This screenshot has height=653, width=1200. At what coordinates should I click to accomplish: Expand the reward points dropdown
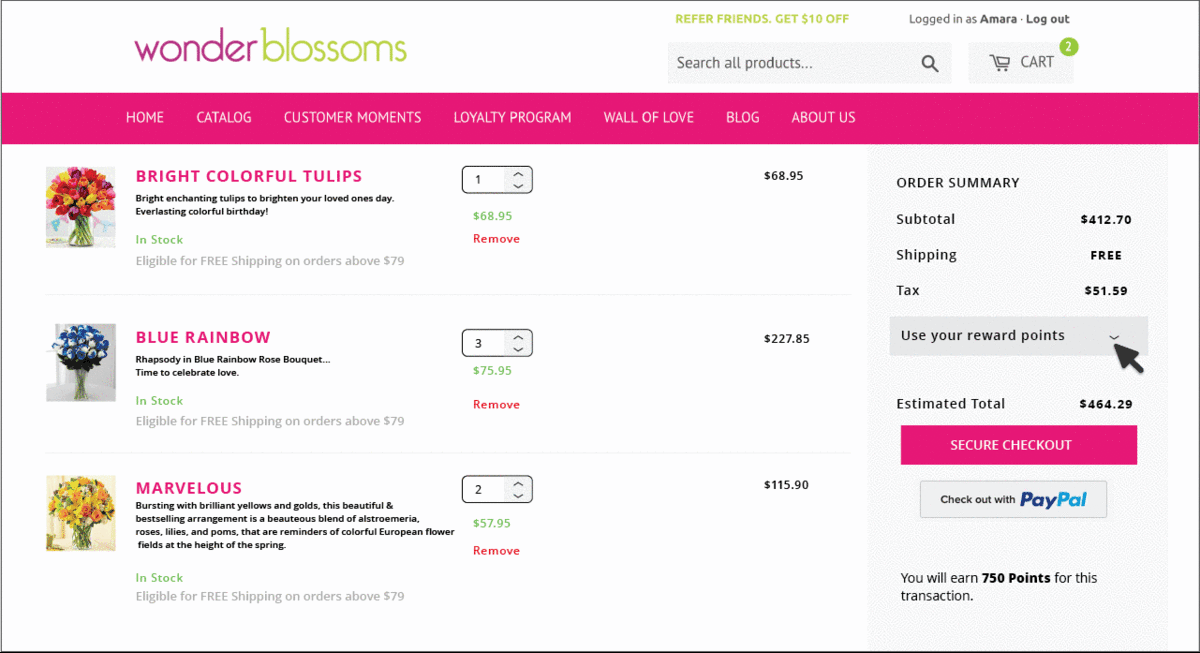(1114, 337)
